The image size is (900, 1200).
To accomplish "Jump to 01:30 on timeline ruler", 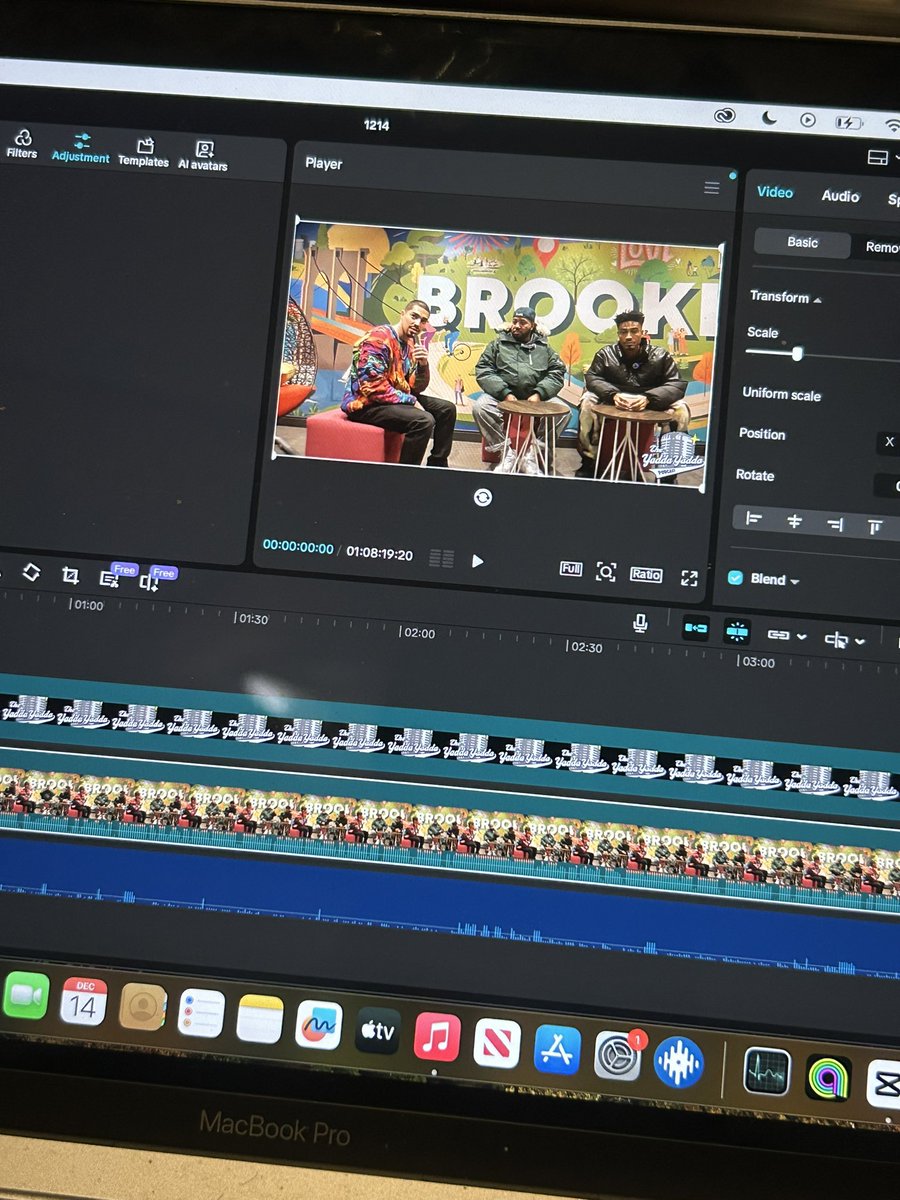I will pyautogui.click(x=252, y=619).
